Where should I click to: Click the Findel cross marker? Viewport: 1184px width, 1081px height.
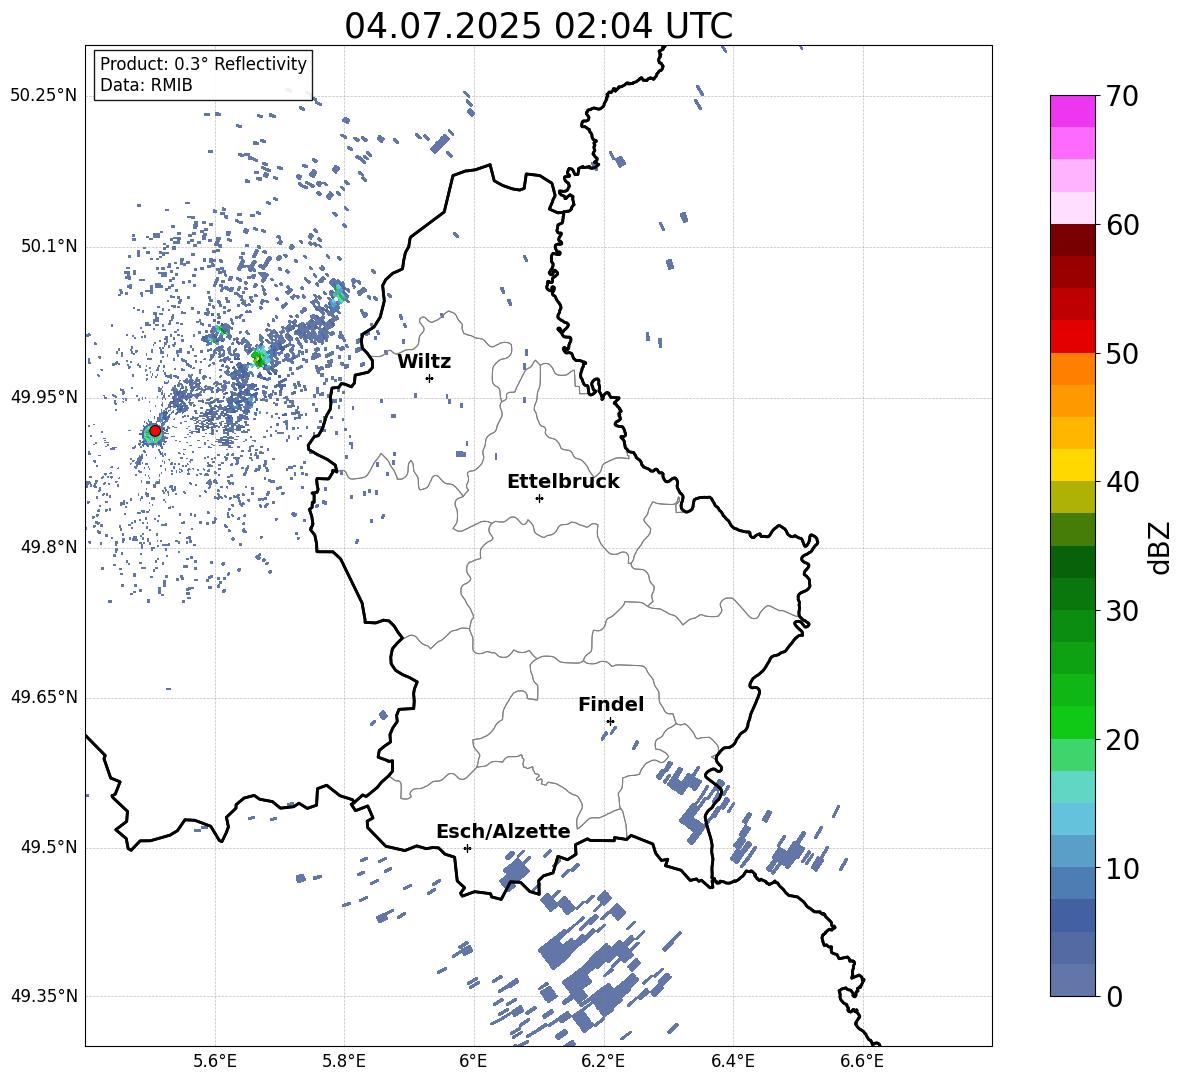coord(610,722)
